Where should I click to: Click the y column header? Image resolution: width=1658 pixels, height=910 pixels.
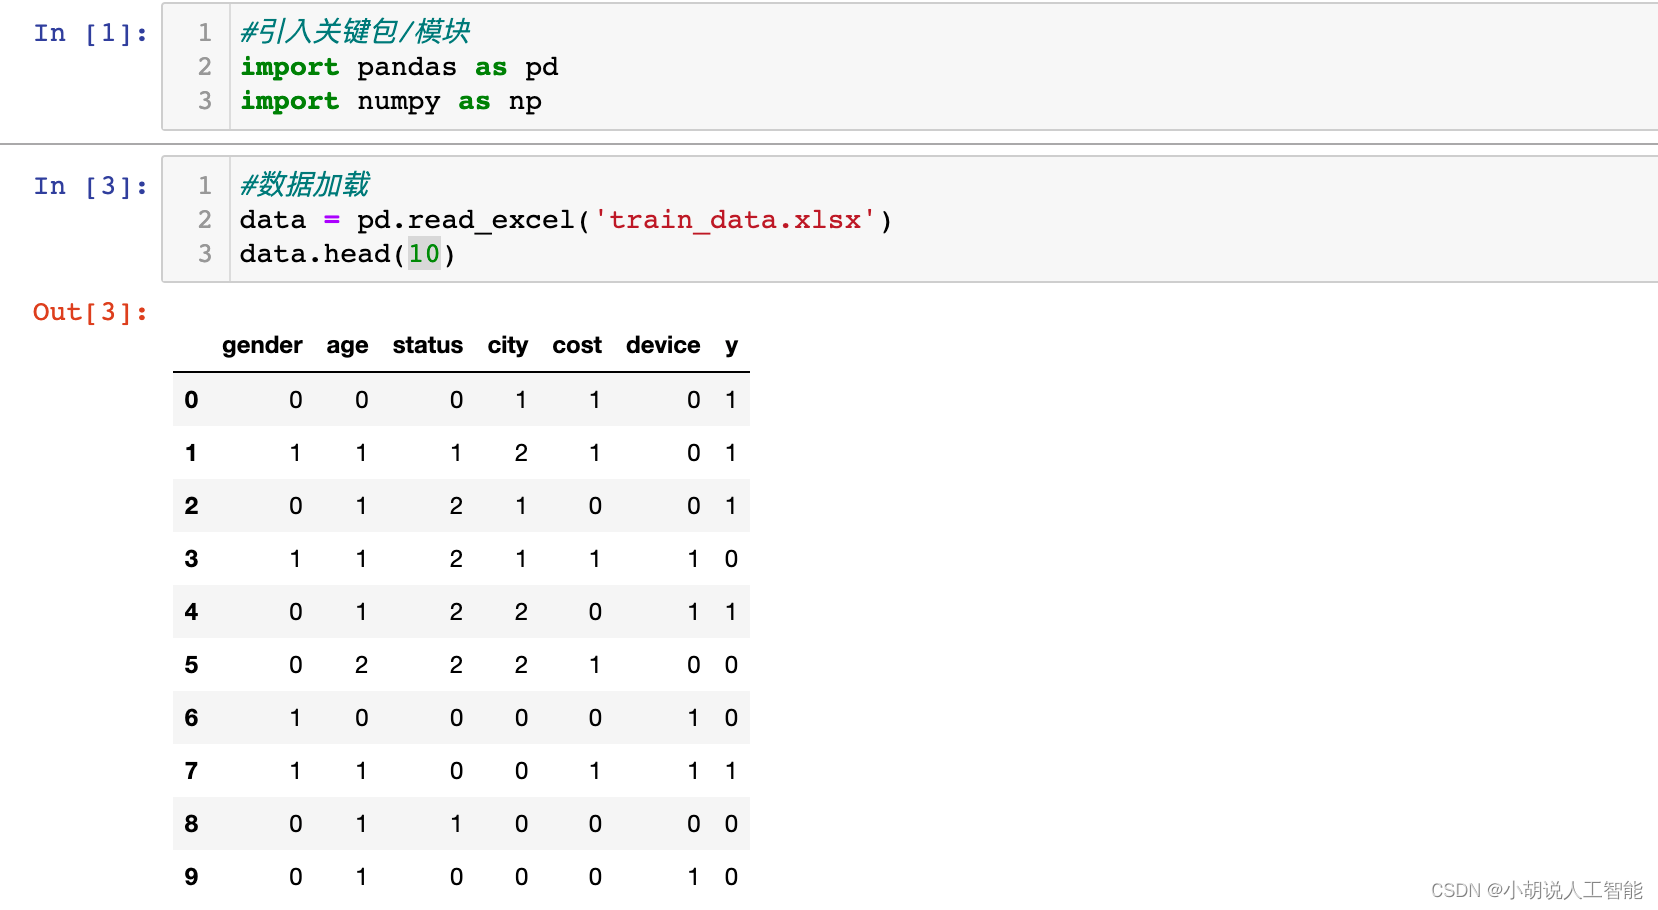click(x=732, y=345)
